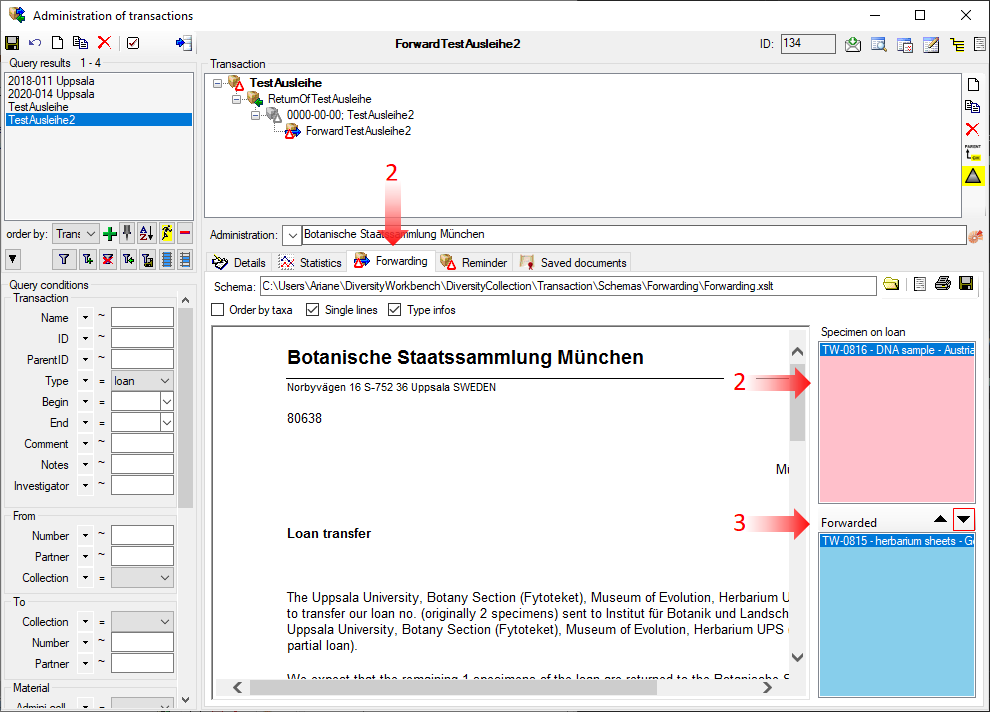Click the envelope with green arrow icon

[x=853, y=44]
